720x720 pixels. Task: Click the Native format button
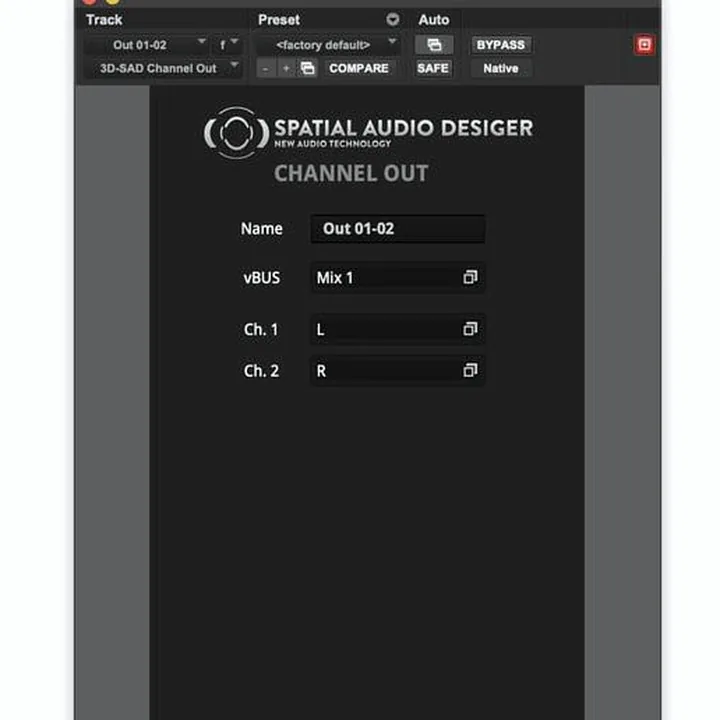(501, 68)
